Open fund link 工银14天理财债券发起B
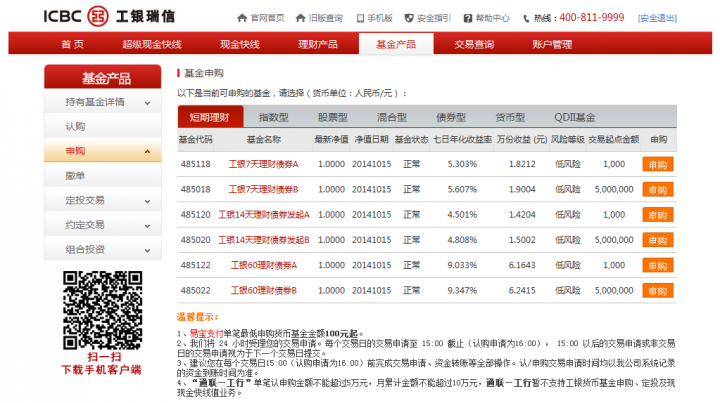 tap(264, 240)
